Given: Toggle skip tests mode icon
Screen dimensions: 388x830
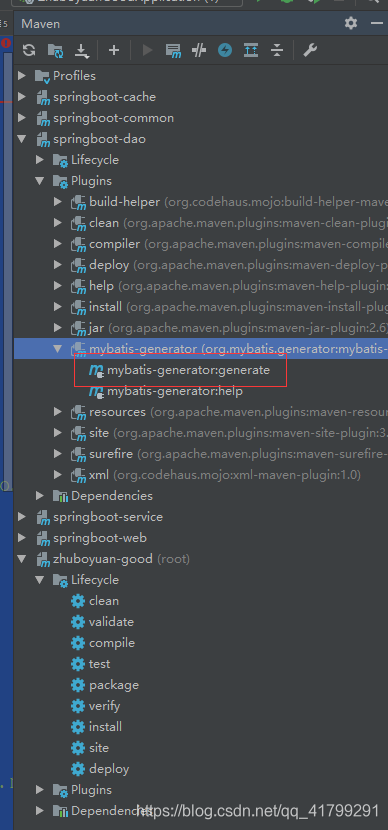Looking at the screenshot, I should point(225,50).
